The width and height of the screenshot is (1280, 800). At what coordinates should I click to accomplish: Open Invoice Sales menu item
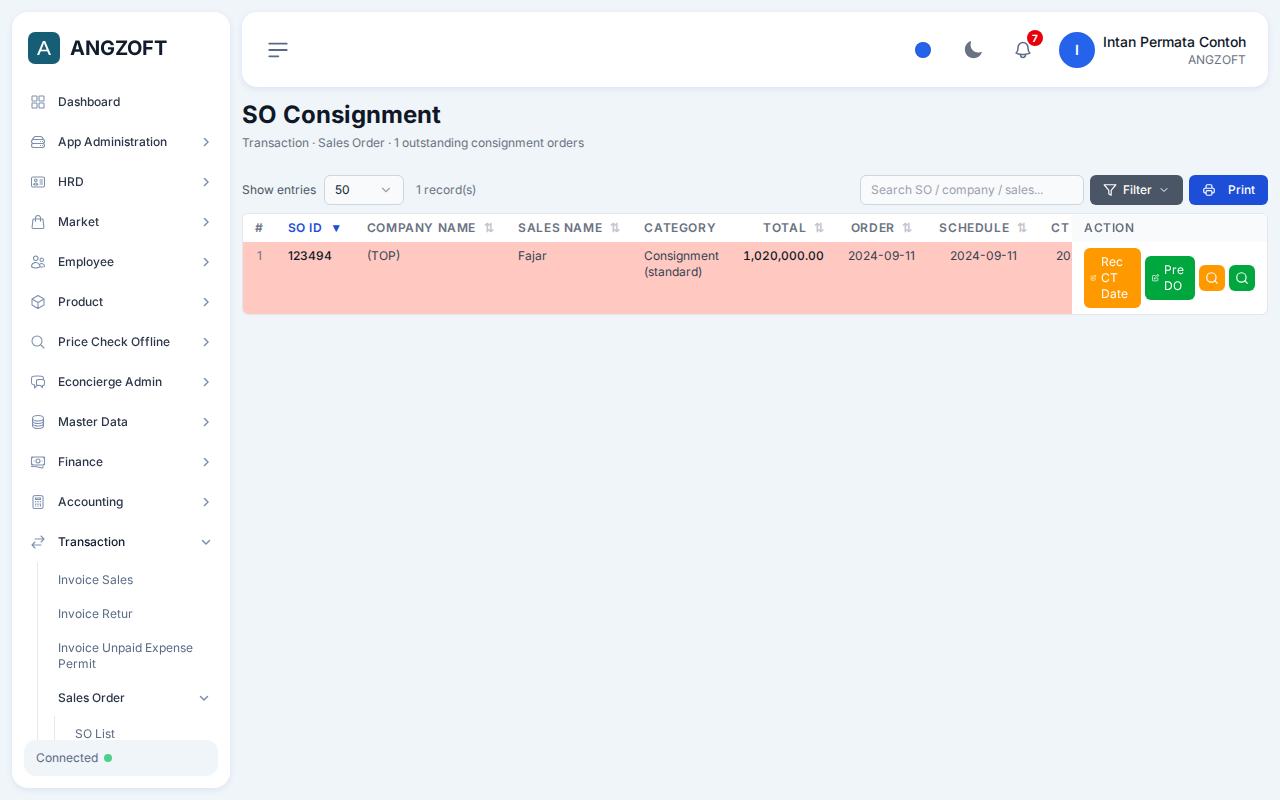point(95,580)
